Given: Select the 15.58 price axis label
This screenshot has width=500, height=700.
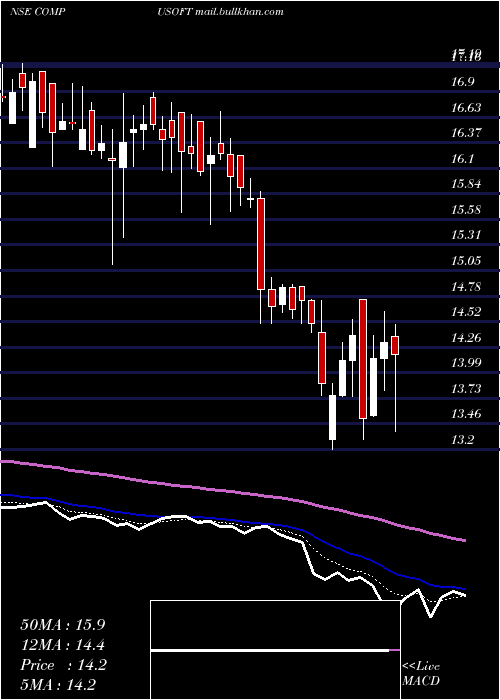Looking at the screenshot, I should (x=467, y=209).
